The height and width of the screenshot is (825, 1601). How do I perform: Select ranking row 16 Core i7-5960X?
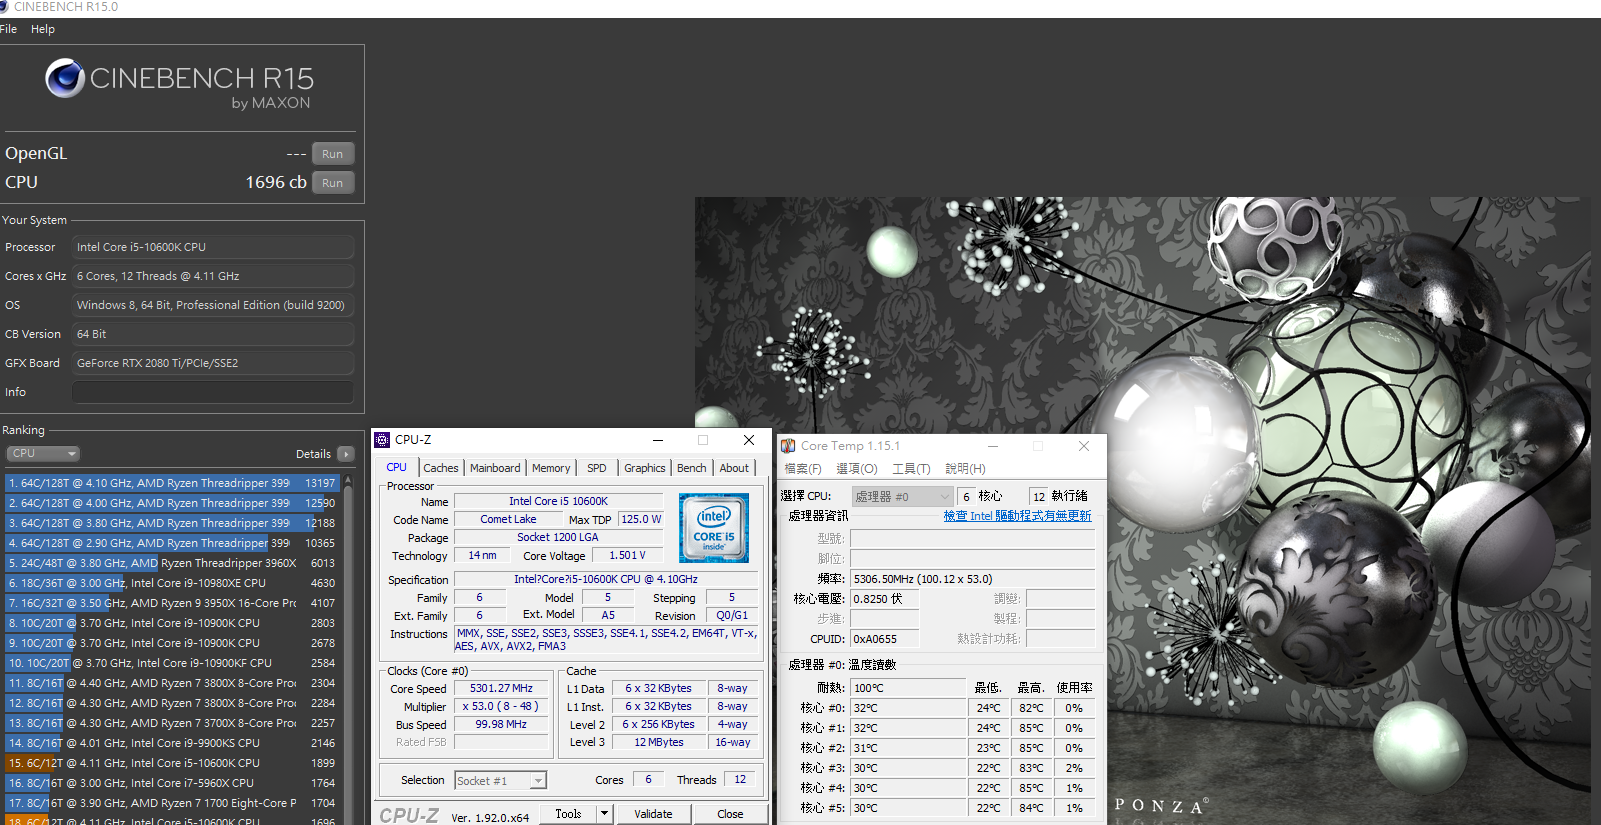point(172,783)
